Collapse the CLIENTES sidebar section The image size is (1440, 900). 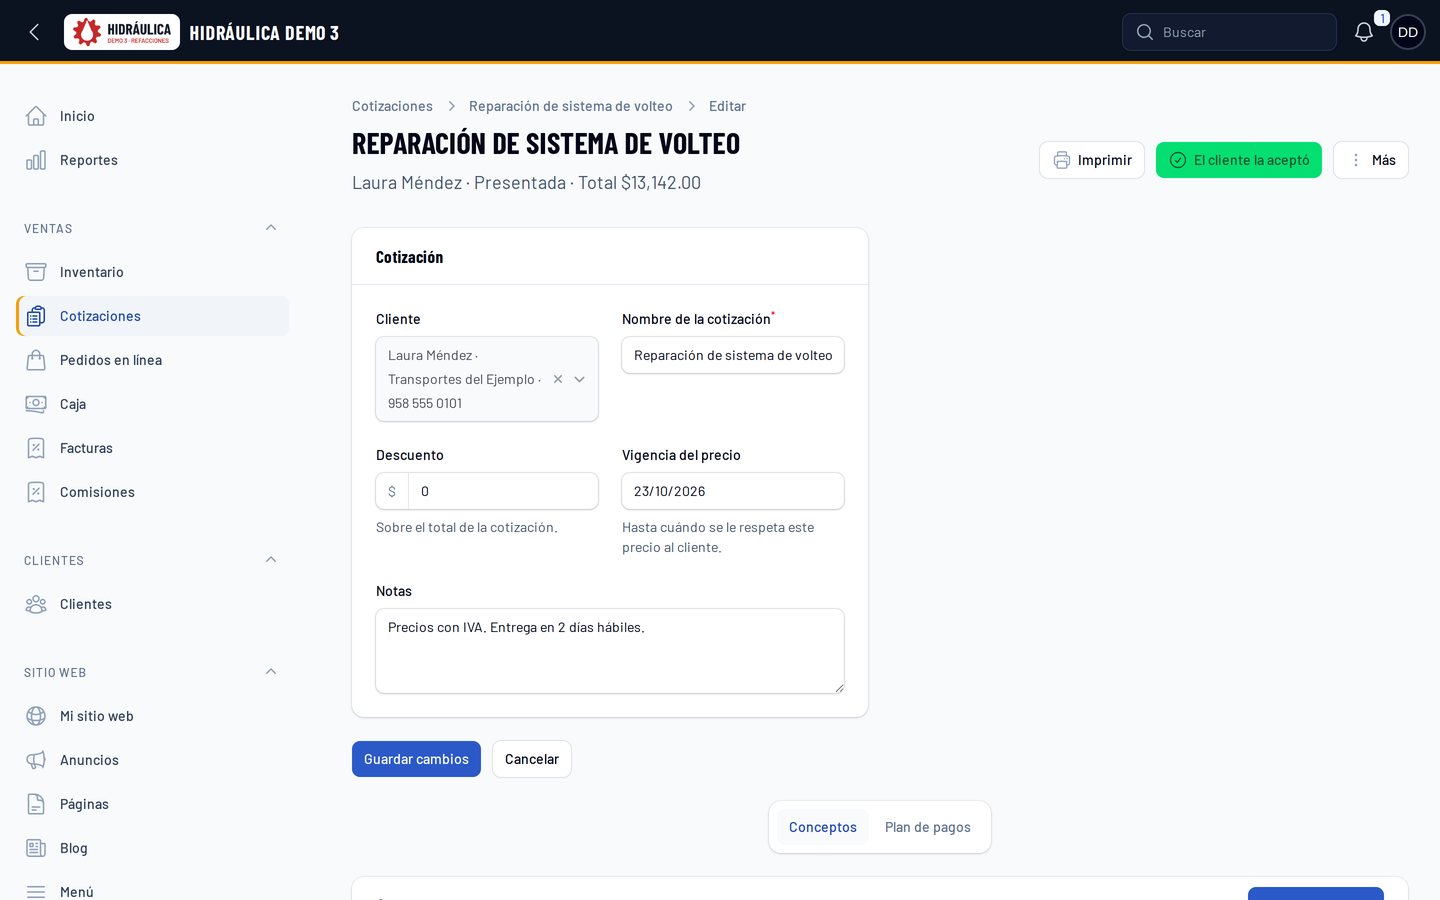coord(271,560)
